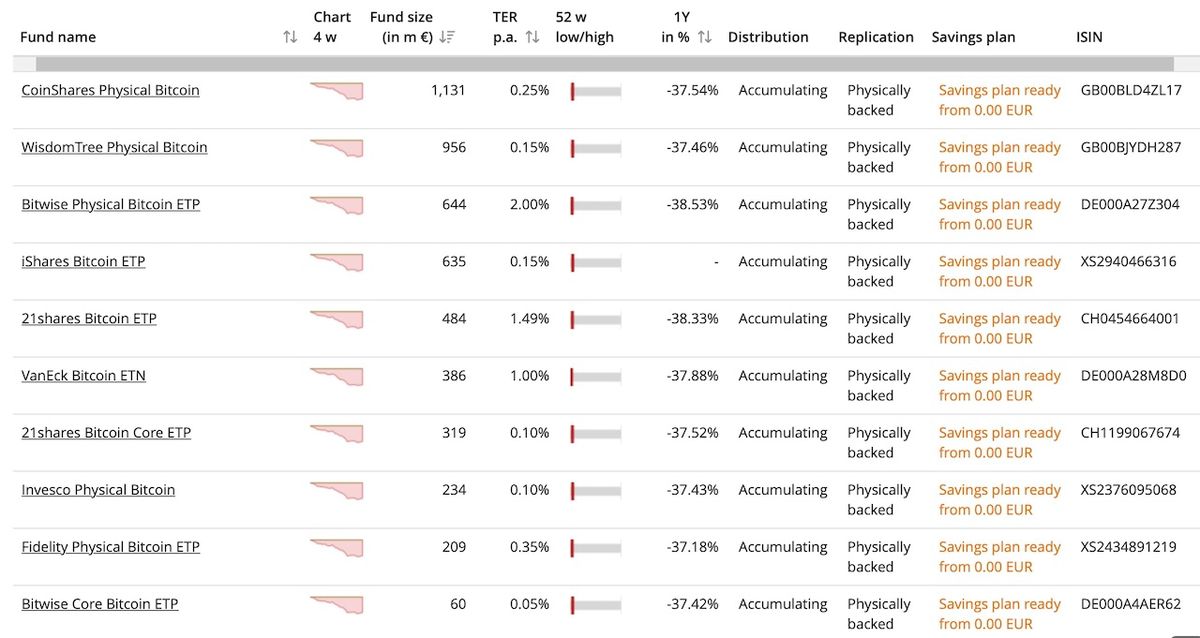Screen dimensions: 1200x638
Task: Click the horizontal gray scrollbar
Action: tap(600, 63)
